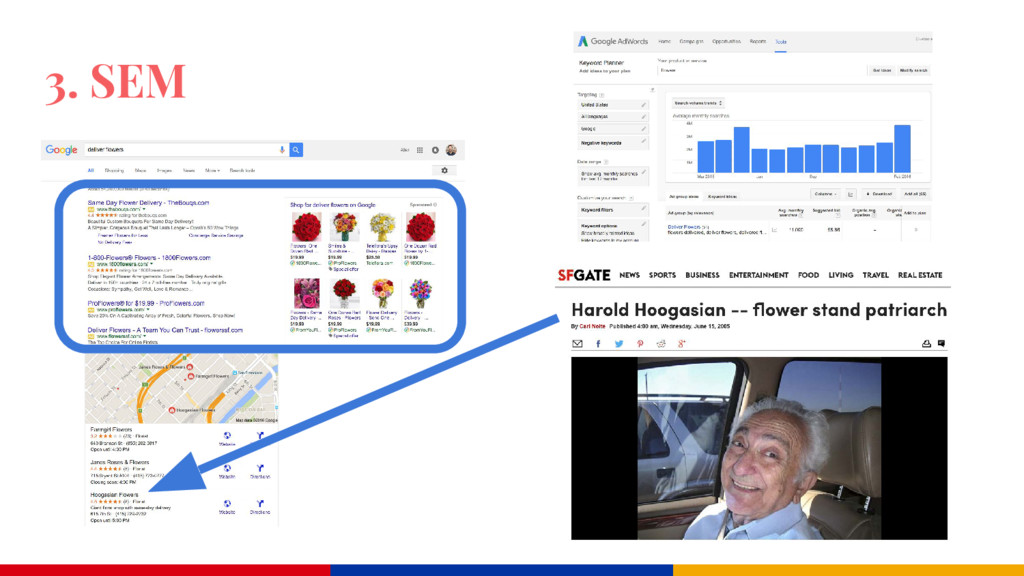The image size is (1024, 576).
Task: Click Google account profile avatar
Action: [451, 150]
